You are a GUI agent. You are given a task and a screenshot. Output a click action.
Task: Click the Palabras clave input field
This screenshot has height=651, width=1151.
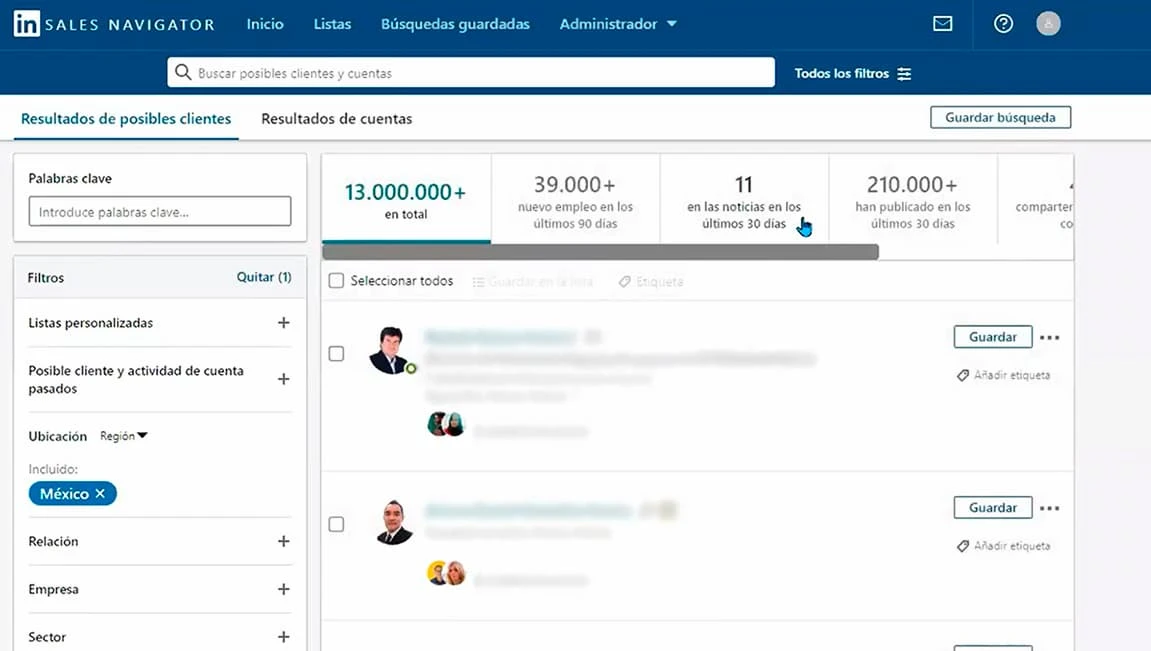(x=160, y=211)
